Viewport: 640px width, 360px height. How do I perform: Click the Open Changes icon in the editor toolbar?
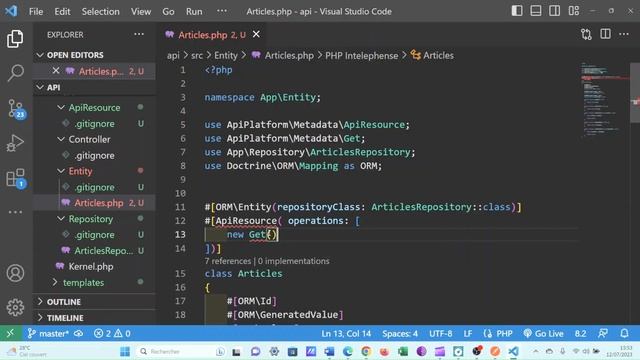[x=586, y=34]
